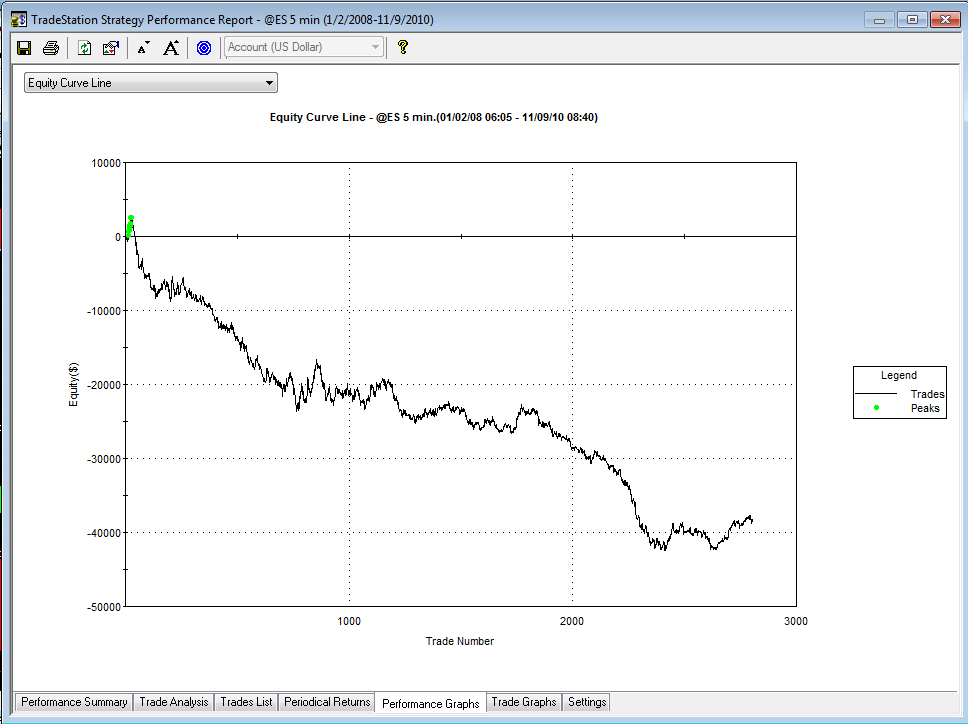The height and width of the screenshot is (724, 968).
Task: Minimize the Performance Report window
Action: point(879,20)
